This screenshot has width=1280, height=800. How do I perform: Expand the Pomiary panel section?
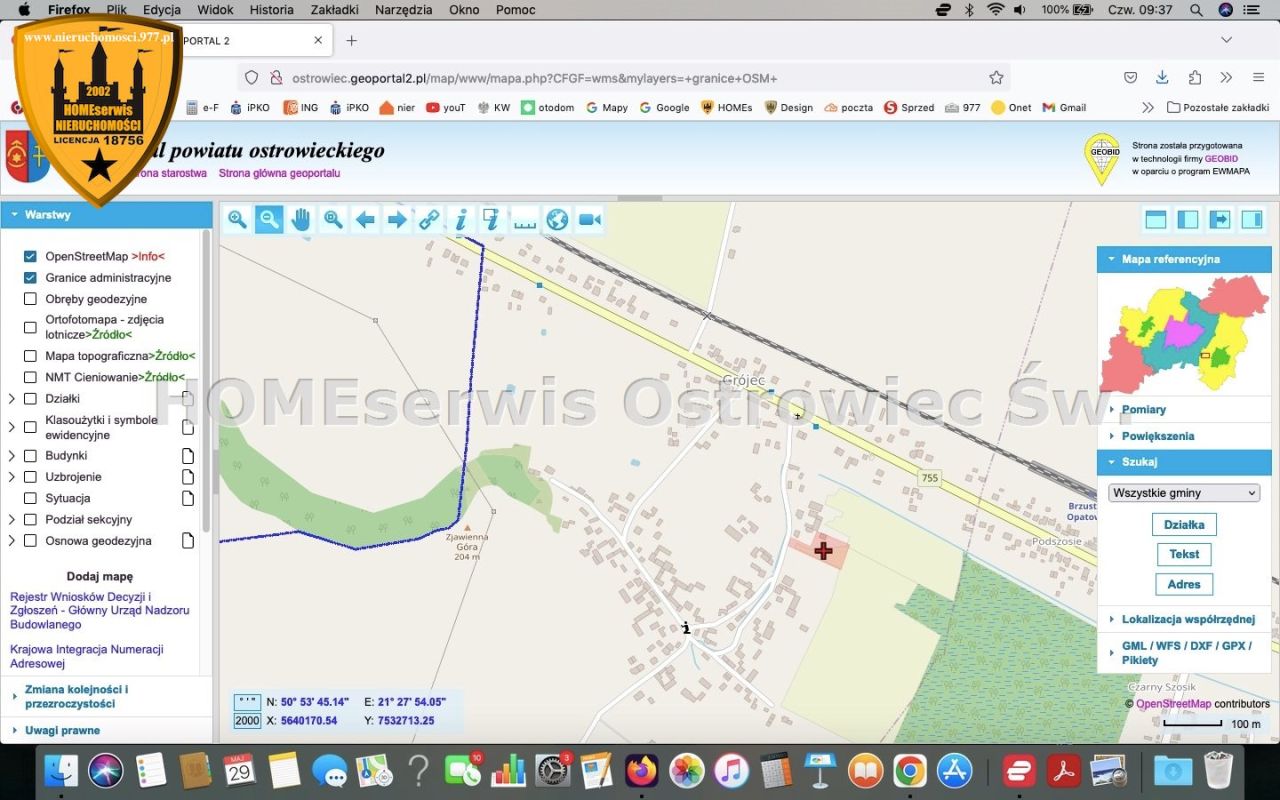(1184, 409)
